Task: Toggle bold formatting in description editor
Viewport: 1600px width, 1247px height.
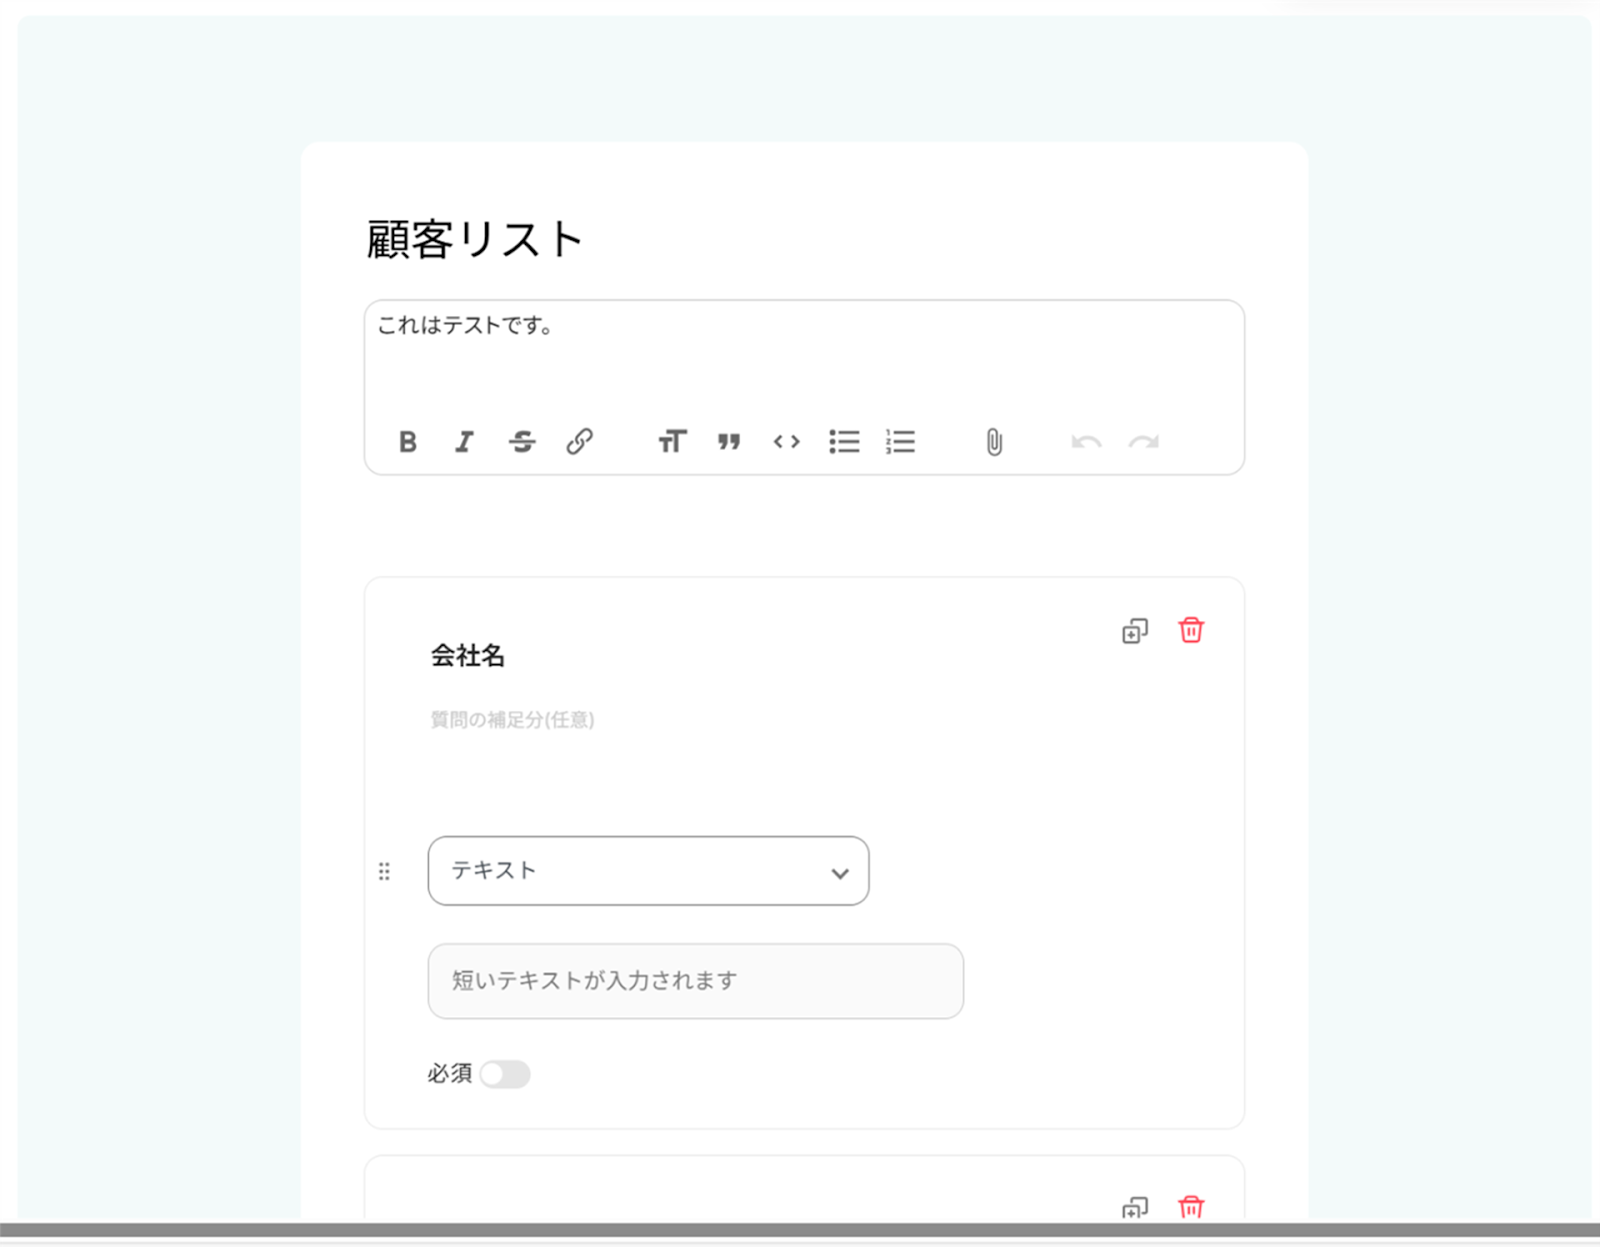Action: click(408, 442)
